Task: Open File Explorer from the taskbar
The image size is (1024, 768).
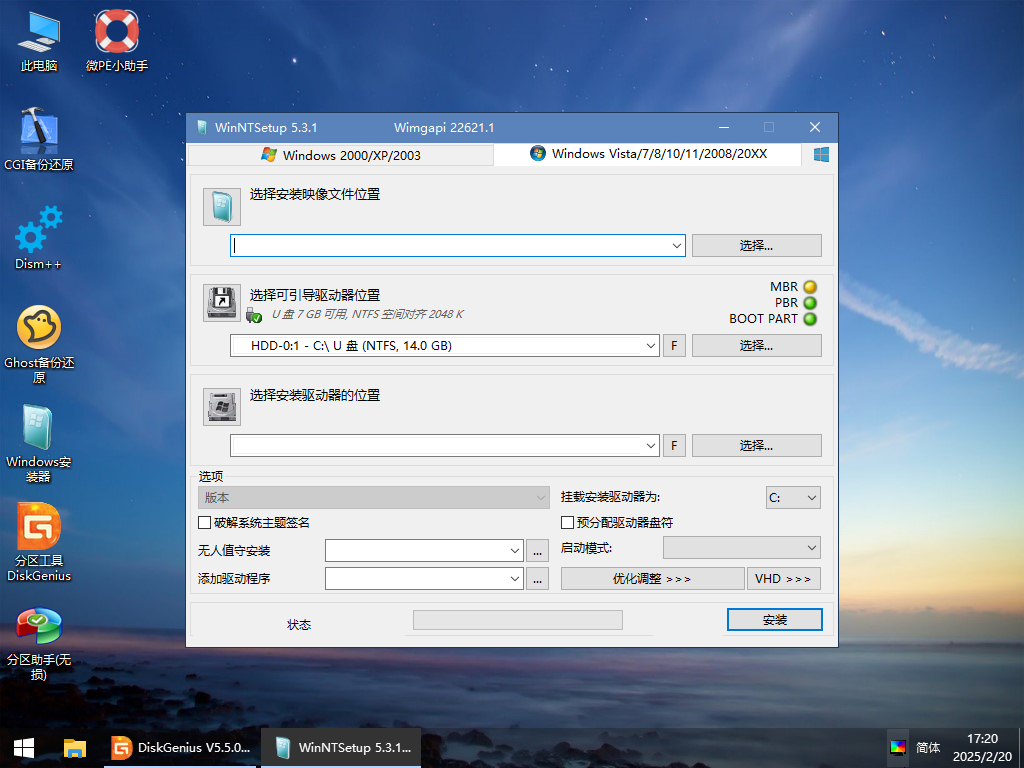Action: (x=75, y=748)
